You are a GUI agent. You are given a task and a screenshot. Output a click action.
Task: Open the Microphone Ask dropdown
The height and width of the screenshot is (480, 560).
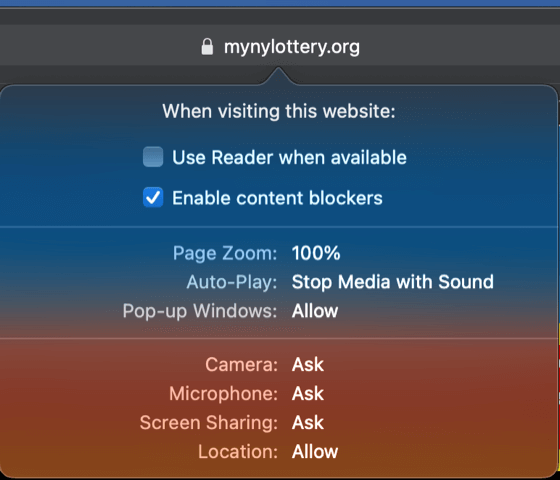pyautogui.click(x=308, y=394)
